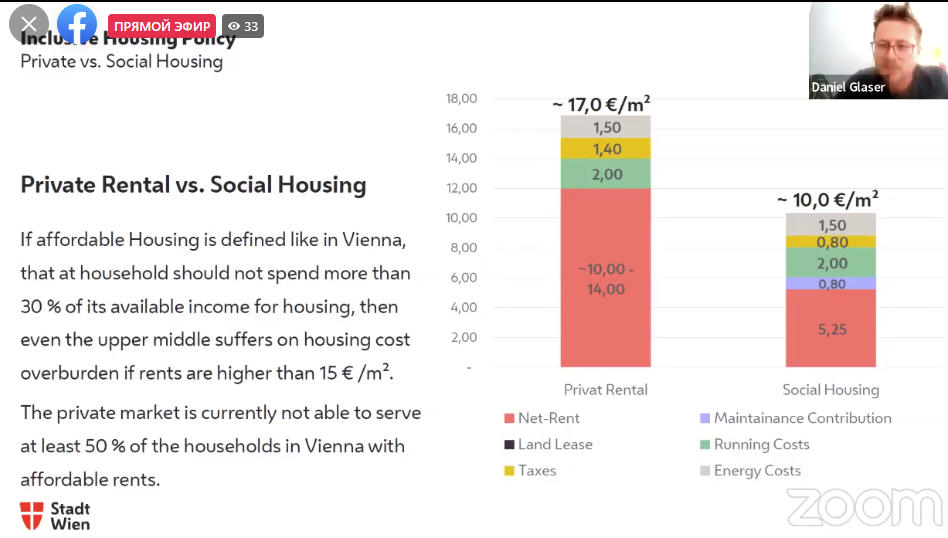Select the Land Lease legend swatch

(509, 445)
